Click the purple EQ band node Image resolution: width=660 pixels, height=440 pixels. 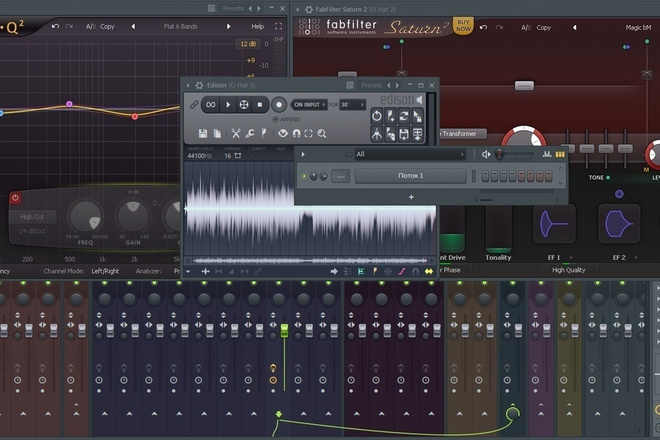[69, 104]
